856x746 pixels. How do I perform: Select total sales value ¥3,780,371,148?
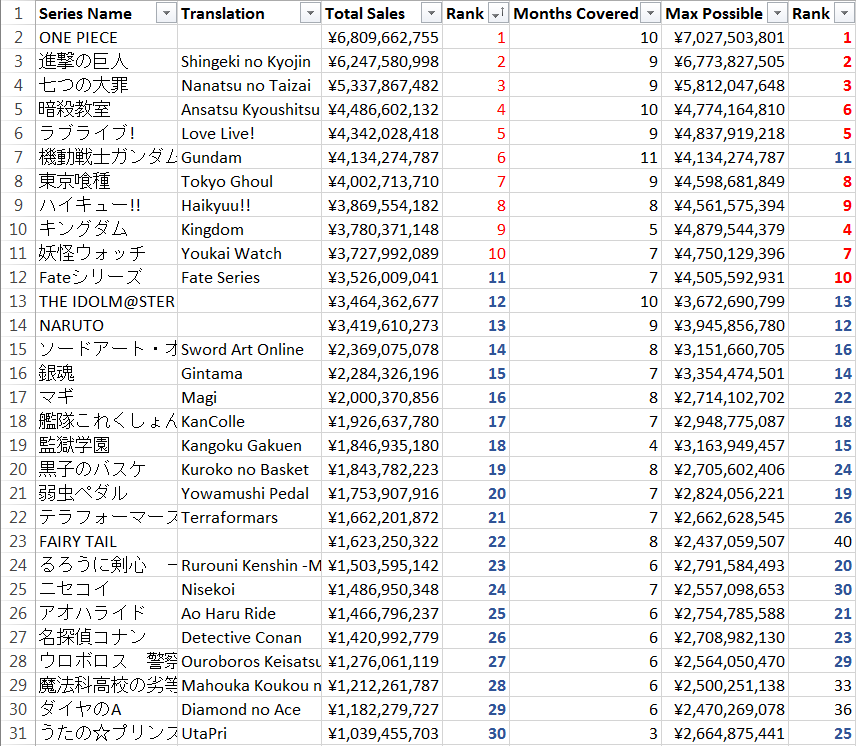point(382,230)
